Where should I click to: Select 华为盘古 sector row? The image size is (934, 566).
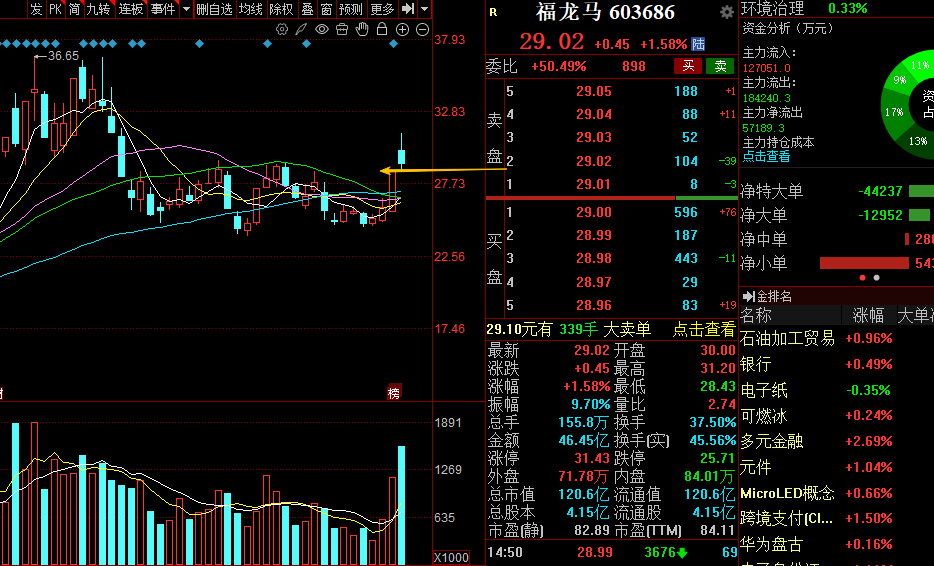(x=836, y=545)
